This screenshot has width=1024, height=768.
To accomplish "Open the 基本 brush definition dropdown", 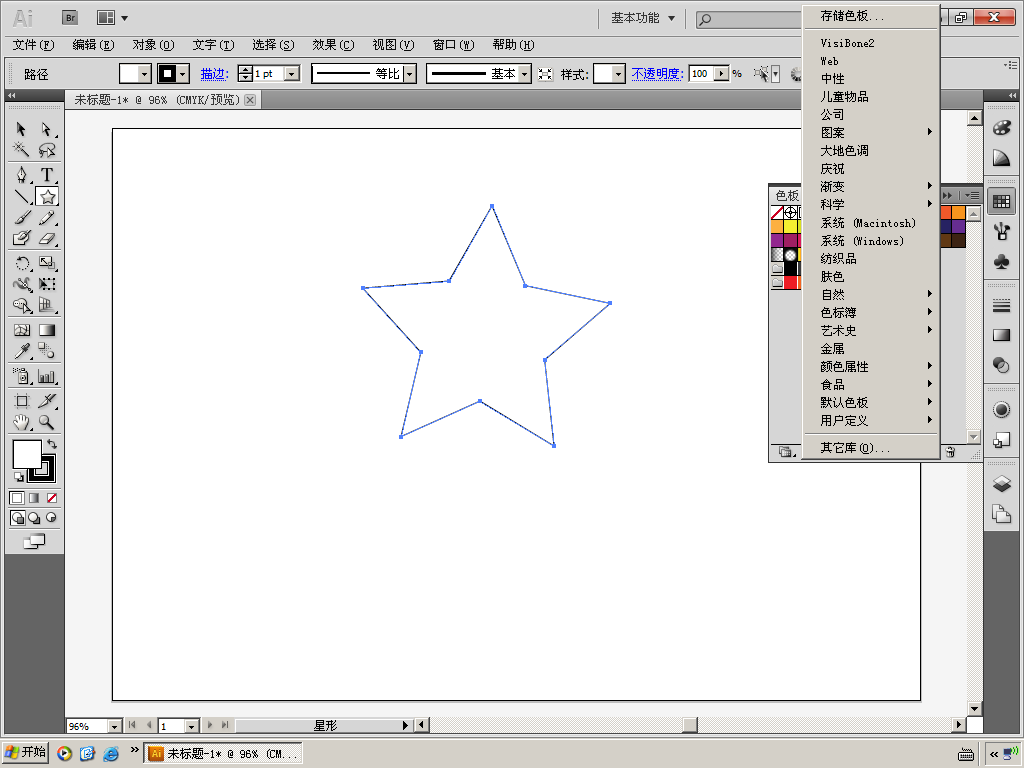I will click(x=524, y=74).
